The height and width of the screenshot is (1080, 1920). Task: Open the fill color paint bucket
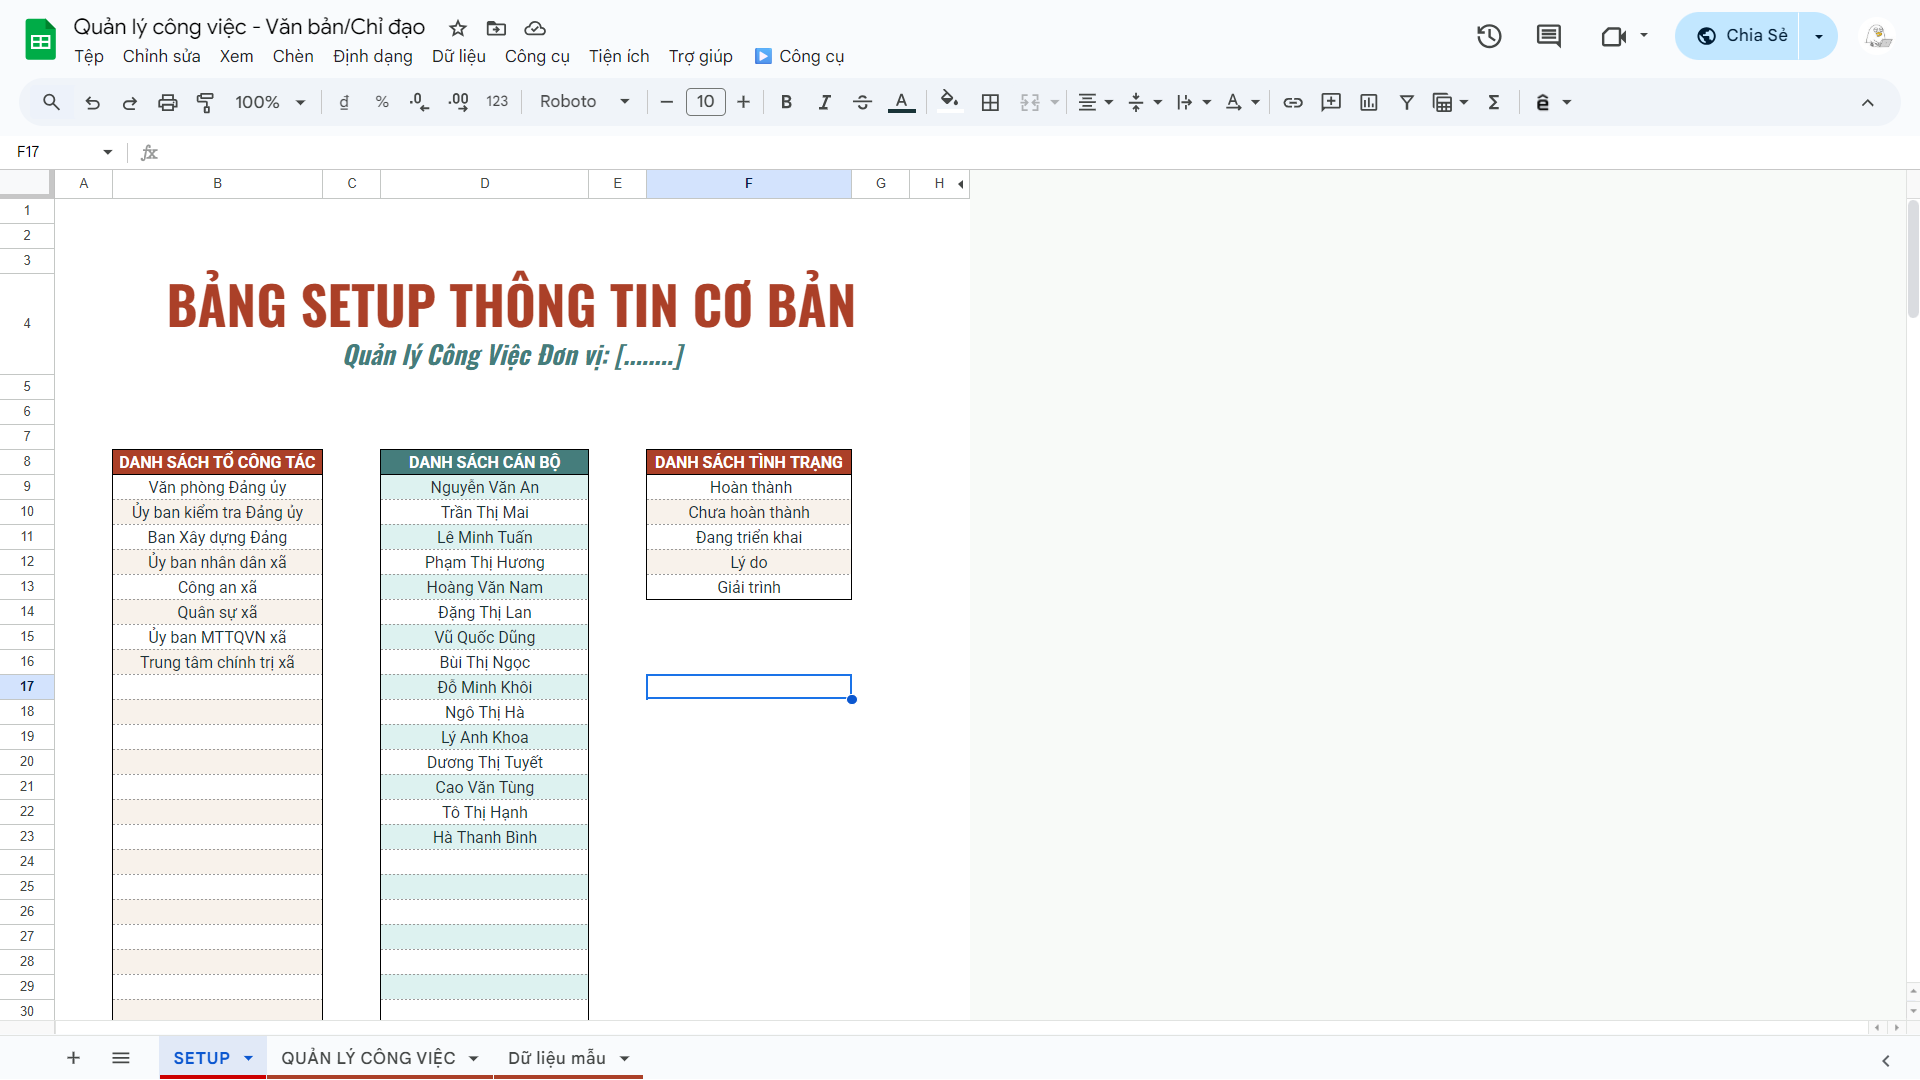click(x=949, y=100)
